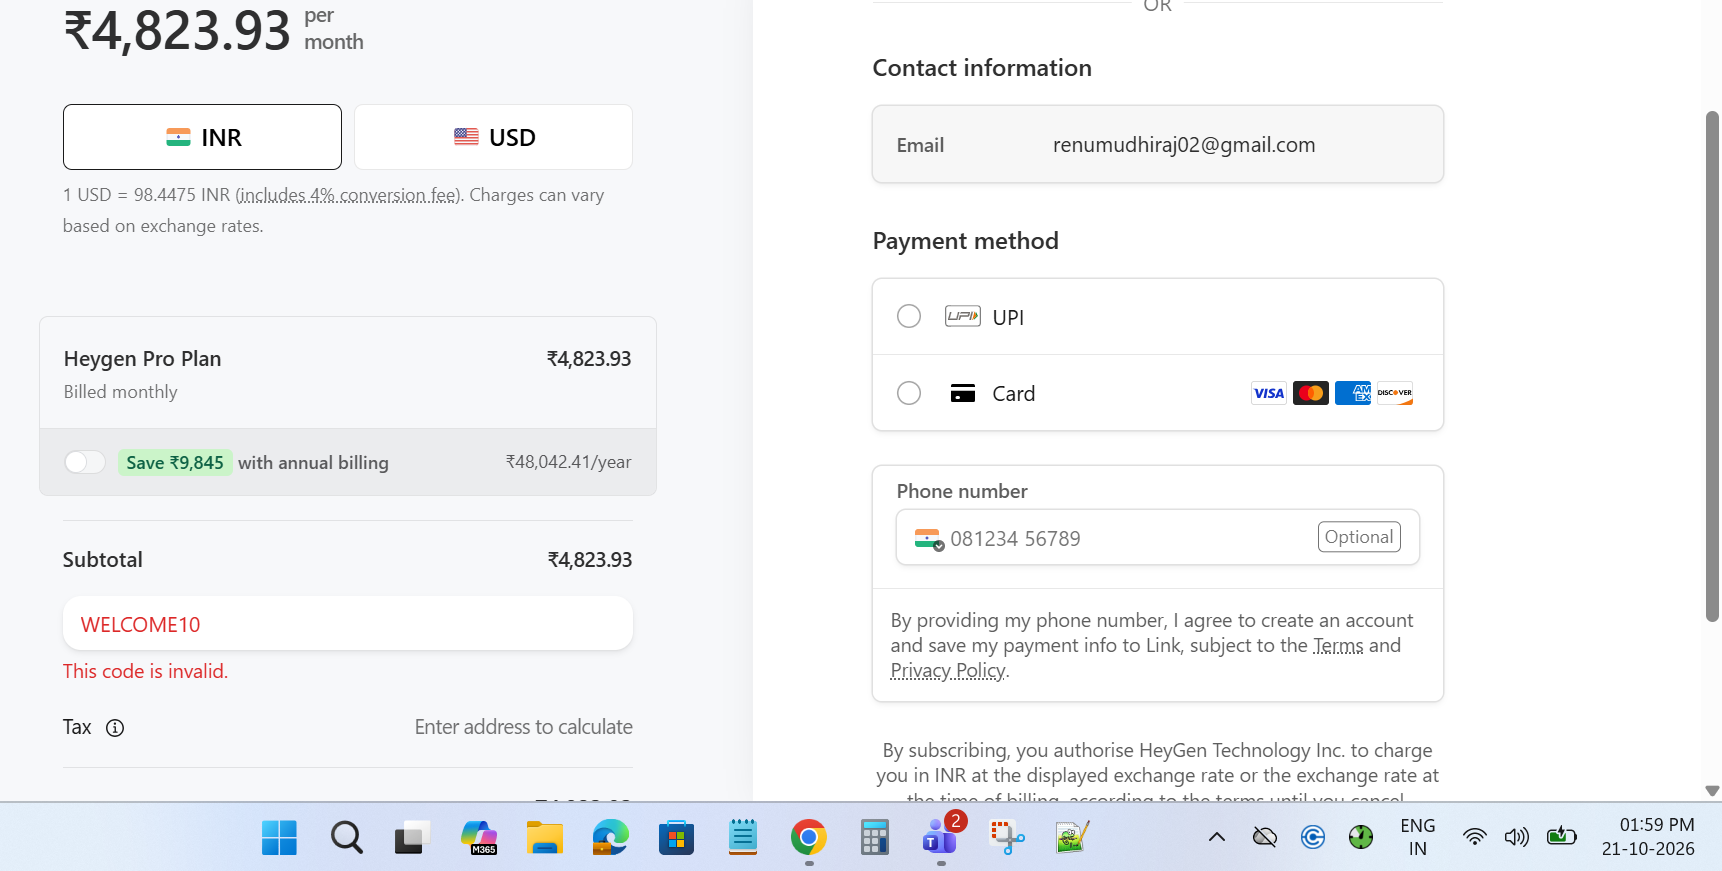Open the volume tray icon
The width and height of the screenshot is (1722, 871).
click(x=1517, y=837)
